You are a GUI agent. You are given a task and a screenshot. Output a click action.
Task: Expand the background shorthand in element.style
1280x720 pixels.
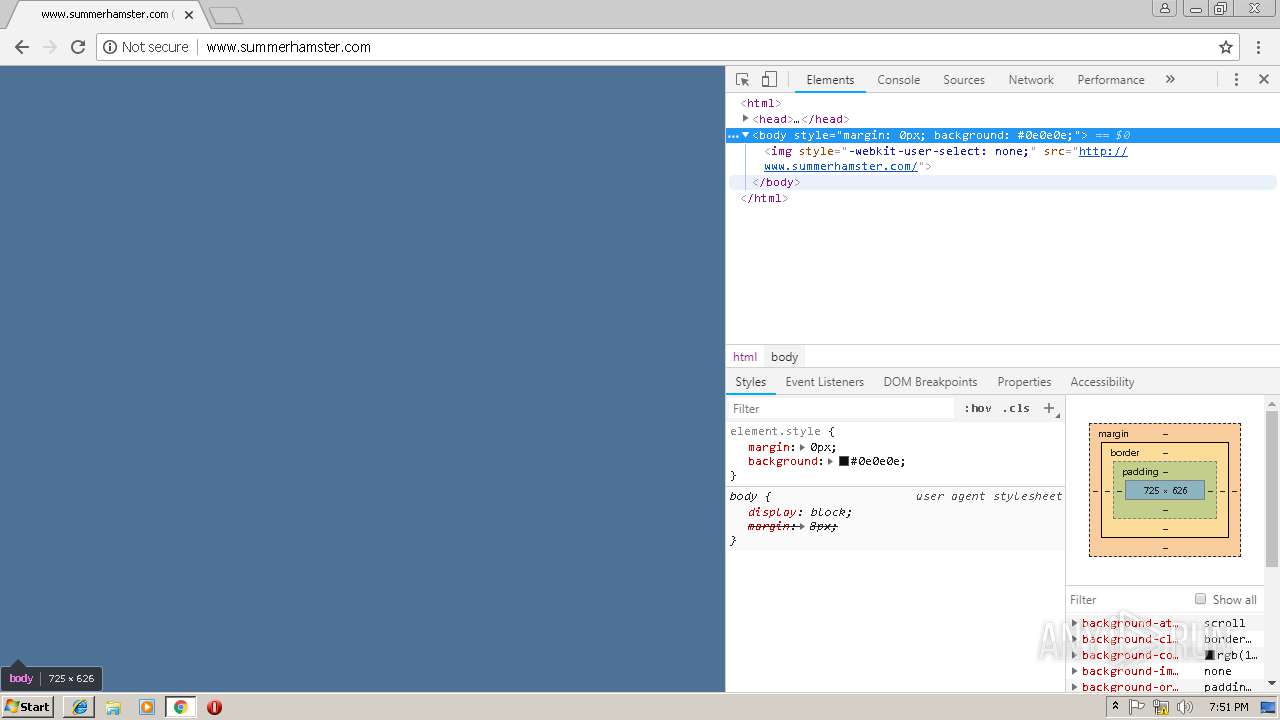[x=830, y=462]
